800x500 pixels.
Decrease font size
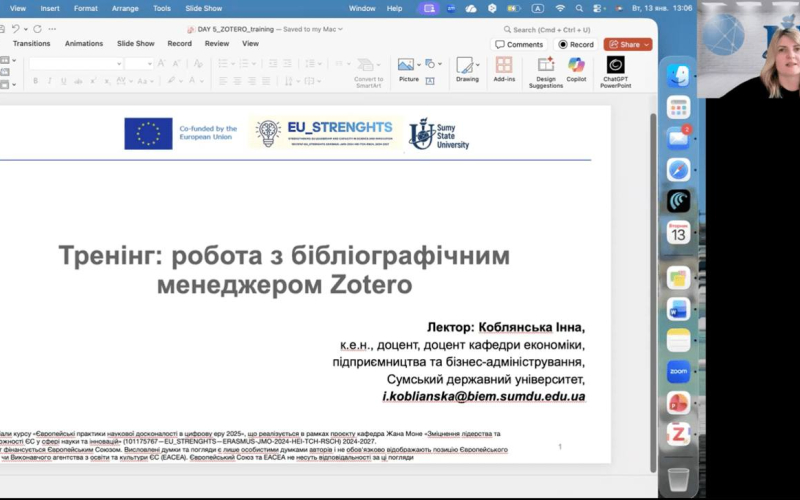pyautogui.click(x=177, y=63)
